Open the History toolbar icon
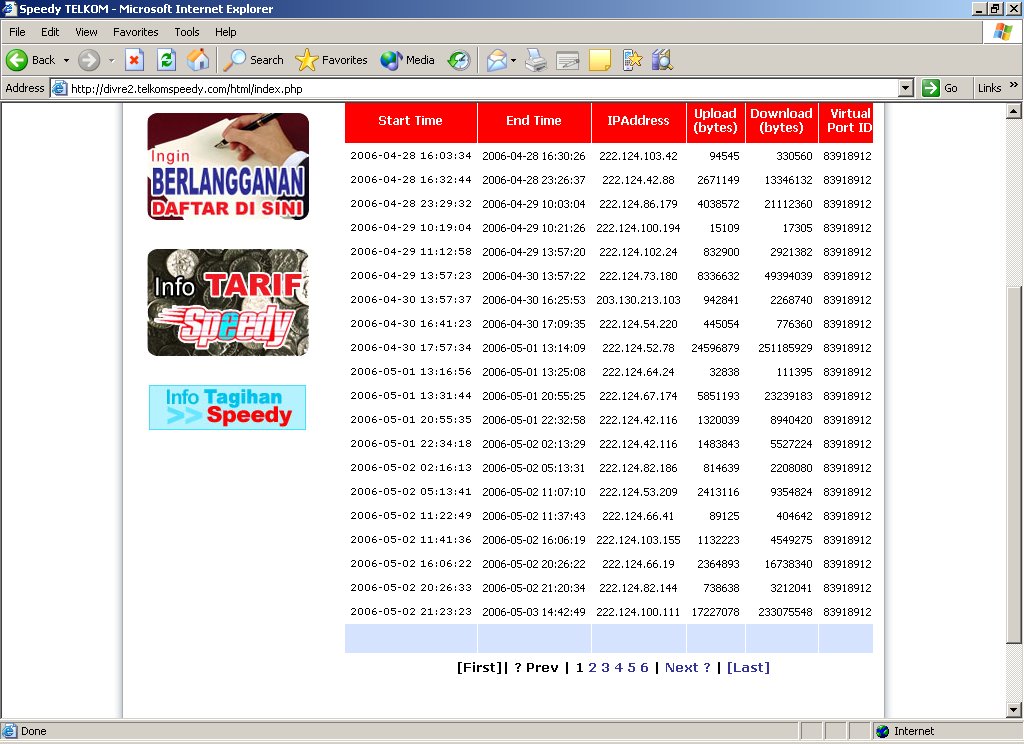 459,60
